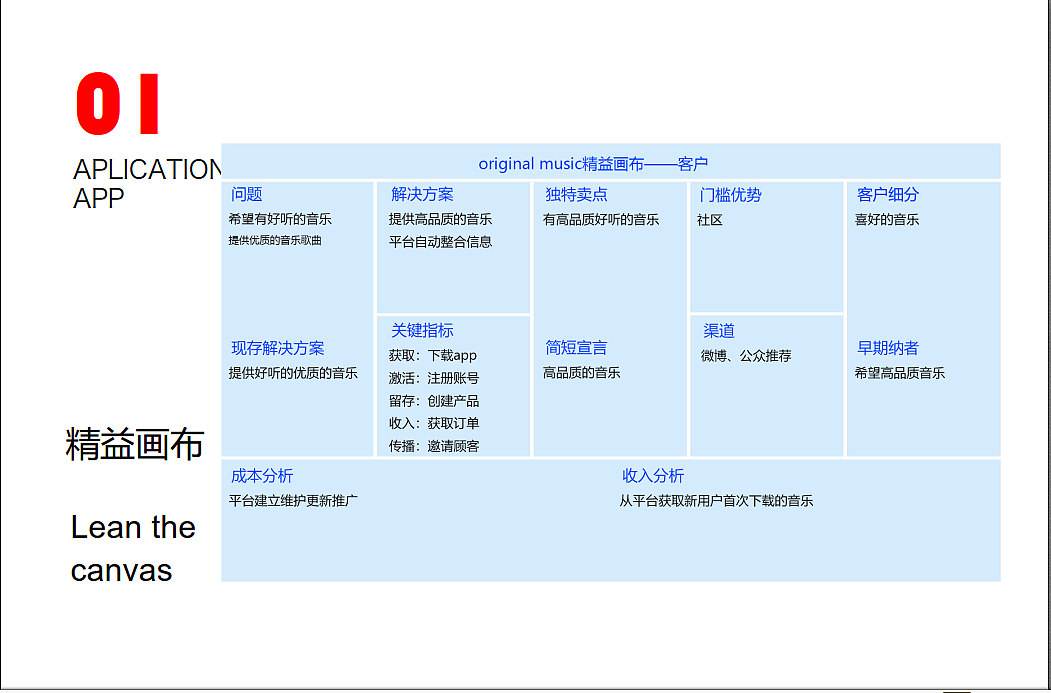Select the '独特卖点' heading
The width and height of the screenshot is (1051, 693).
click(x=576, y=194)
